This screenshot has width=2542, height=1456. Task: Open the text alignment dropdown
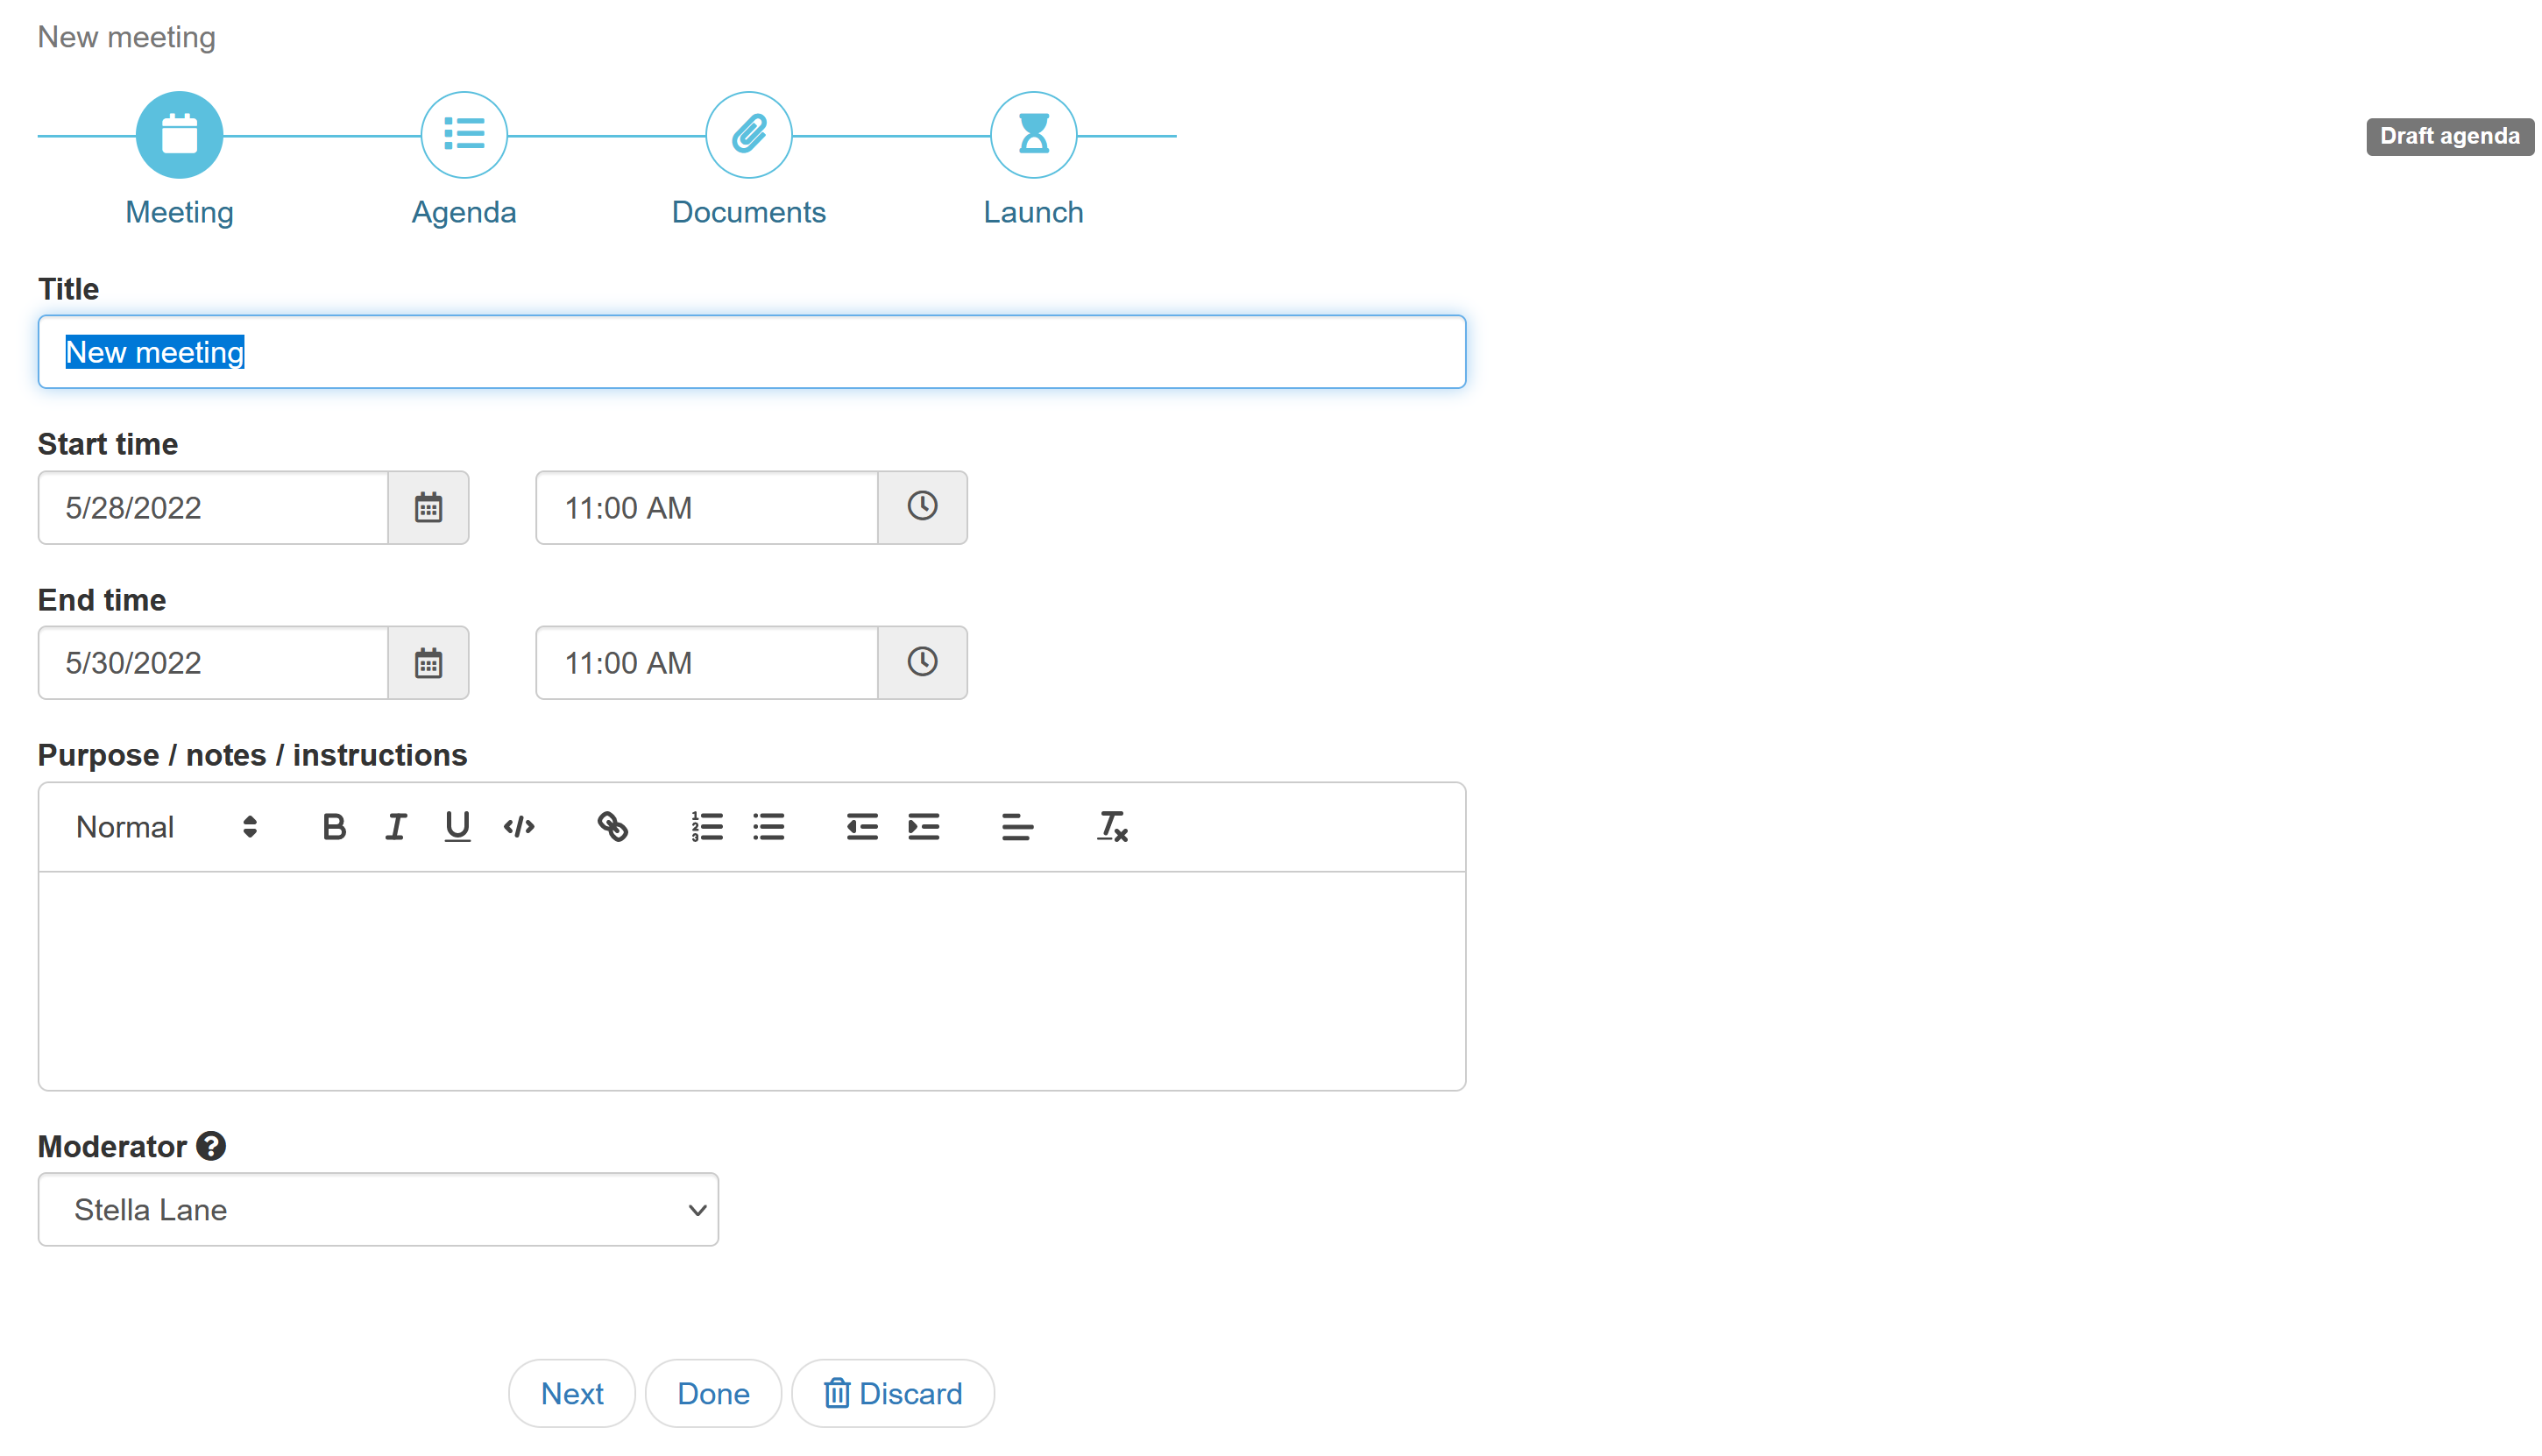pos(1017,827)
